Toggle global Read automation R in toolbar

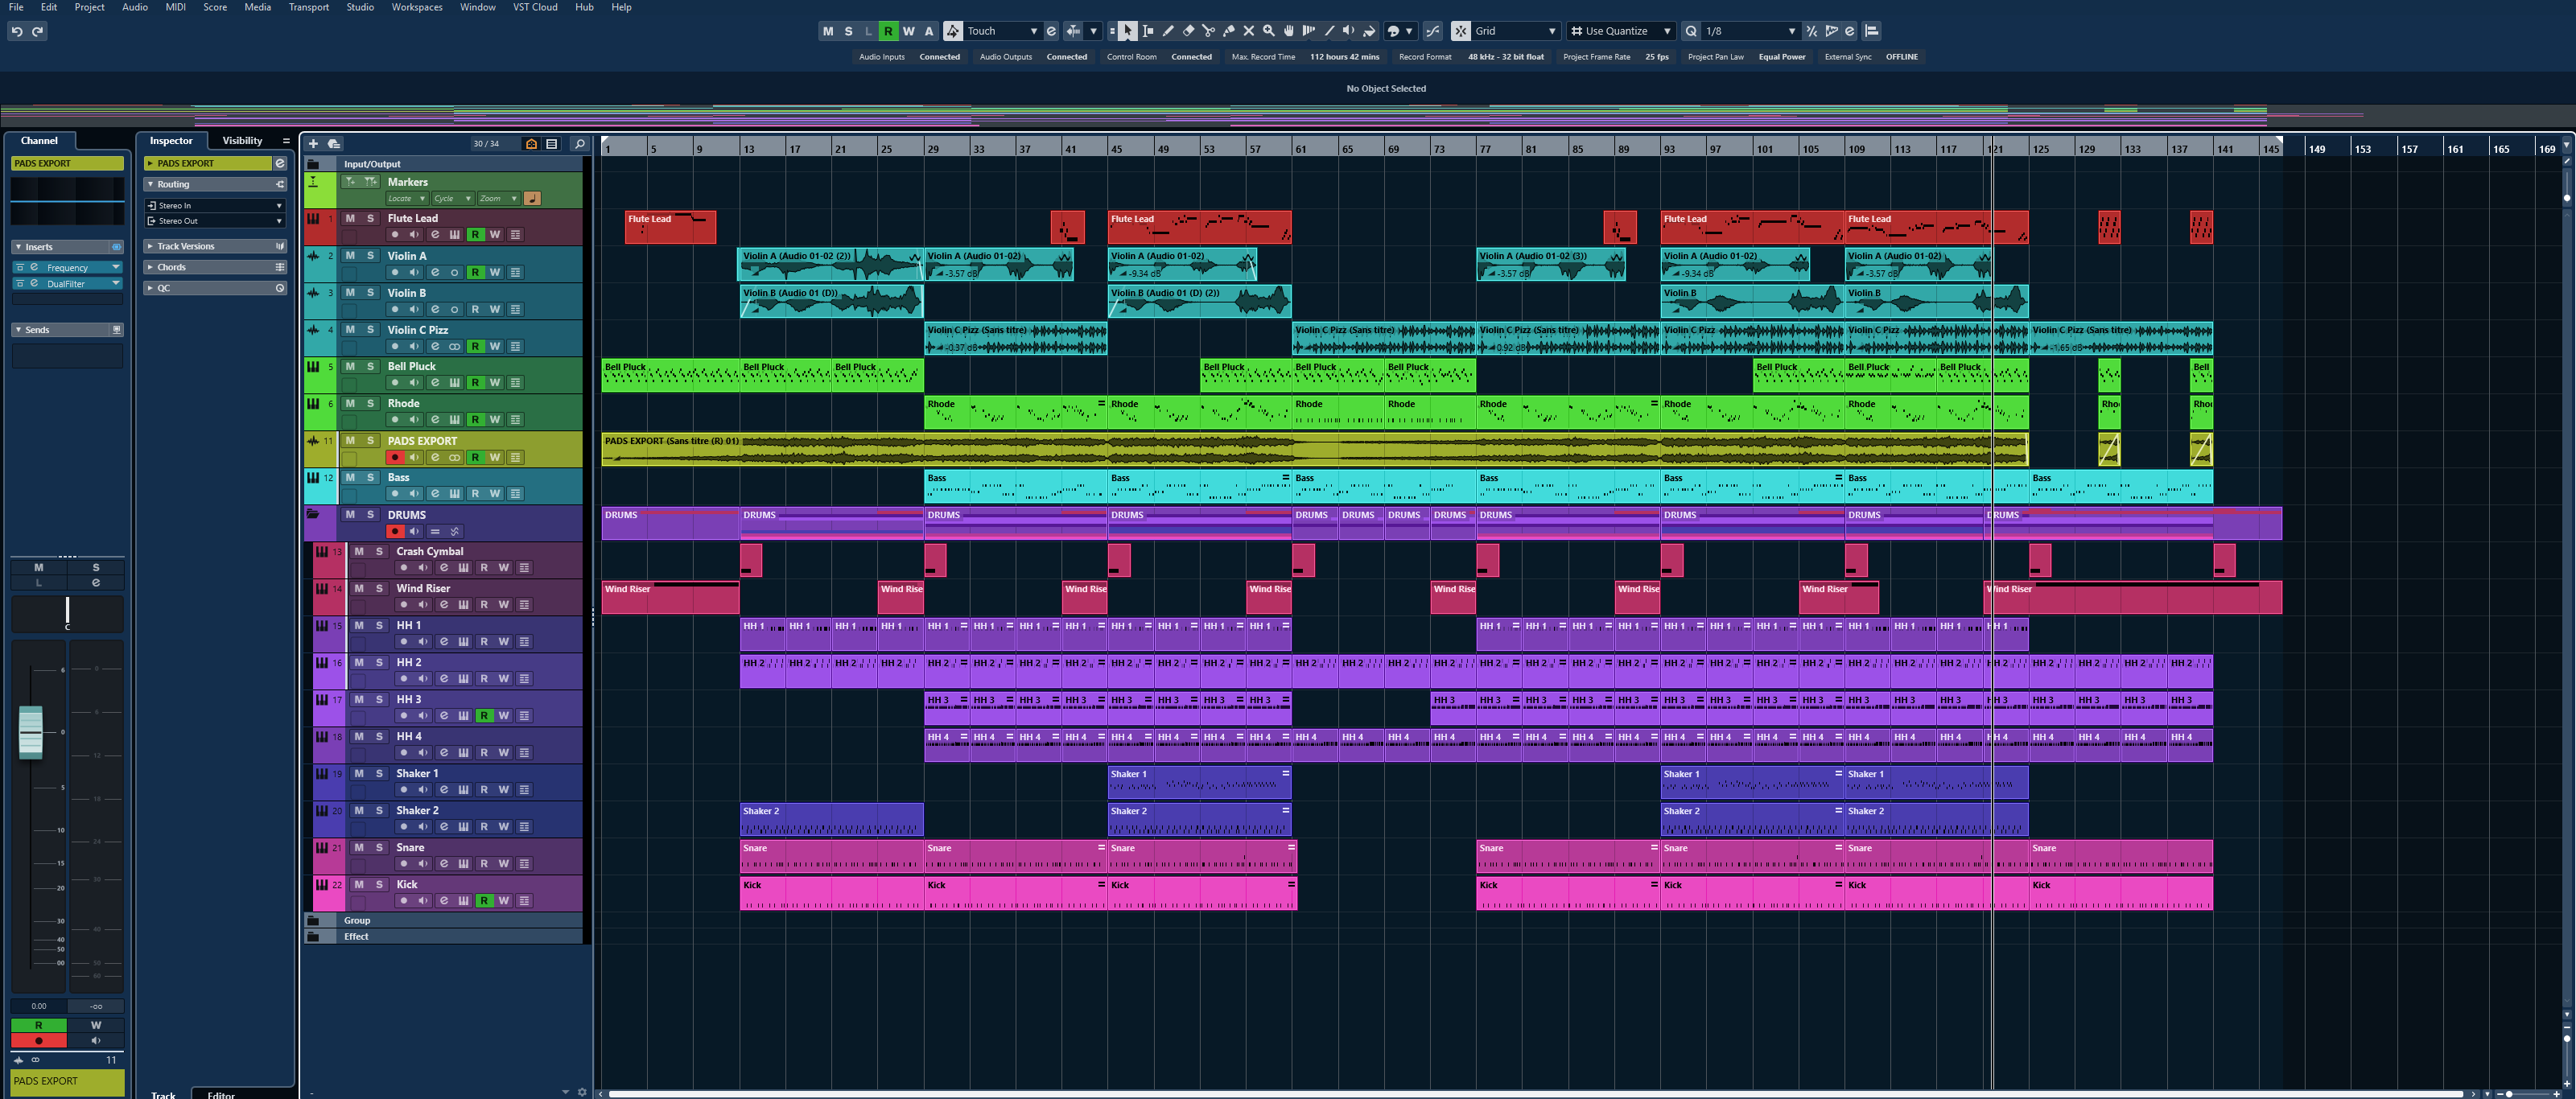tap(888, 31)
